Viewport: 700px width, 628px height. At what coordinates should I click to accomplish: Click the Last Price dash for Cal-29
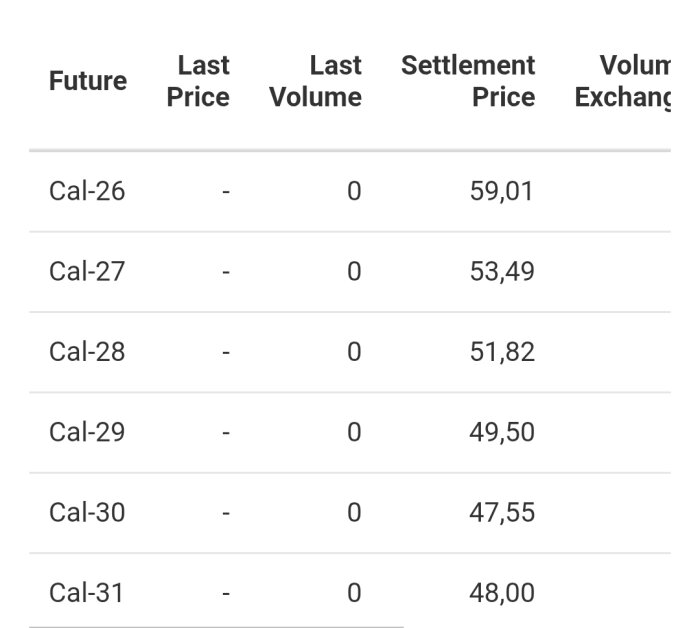(226, 432)
